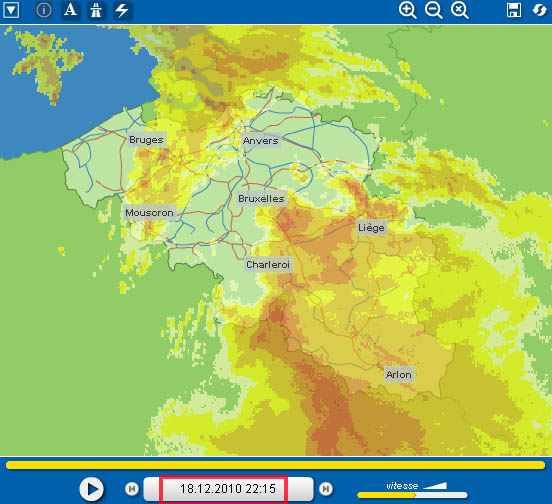This screenshot has width=552, height=504.
Task: Reset zoom with the magnifier X icon
Action: tap(459, 10)
